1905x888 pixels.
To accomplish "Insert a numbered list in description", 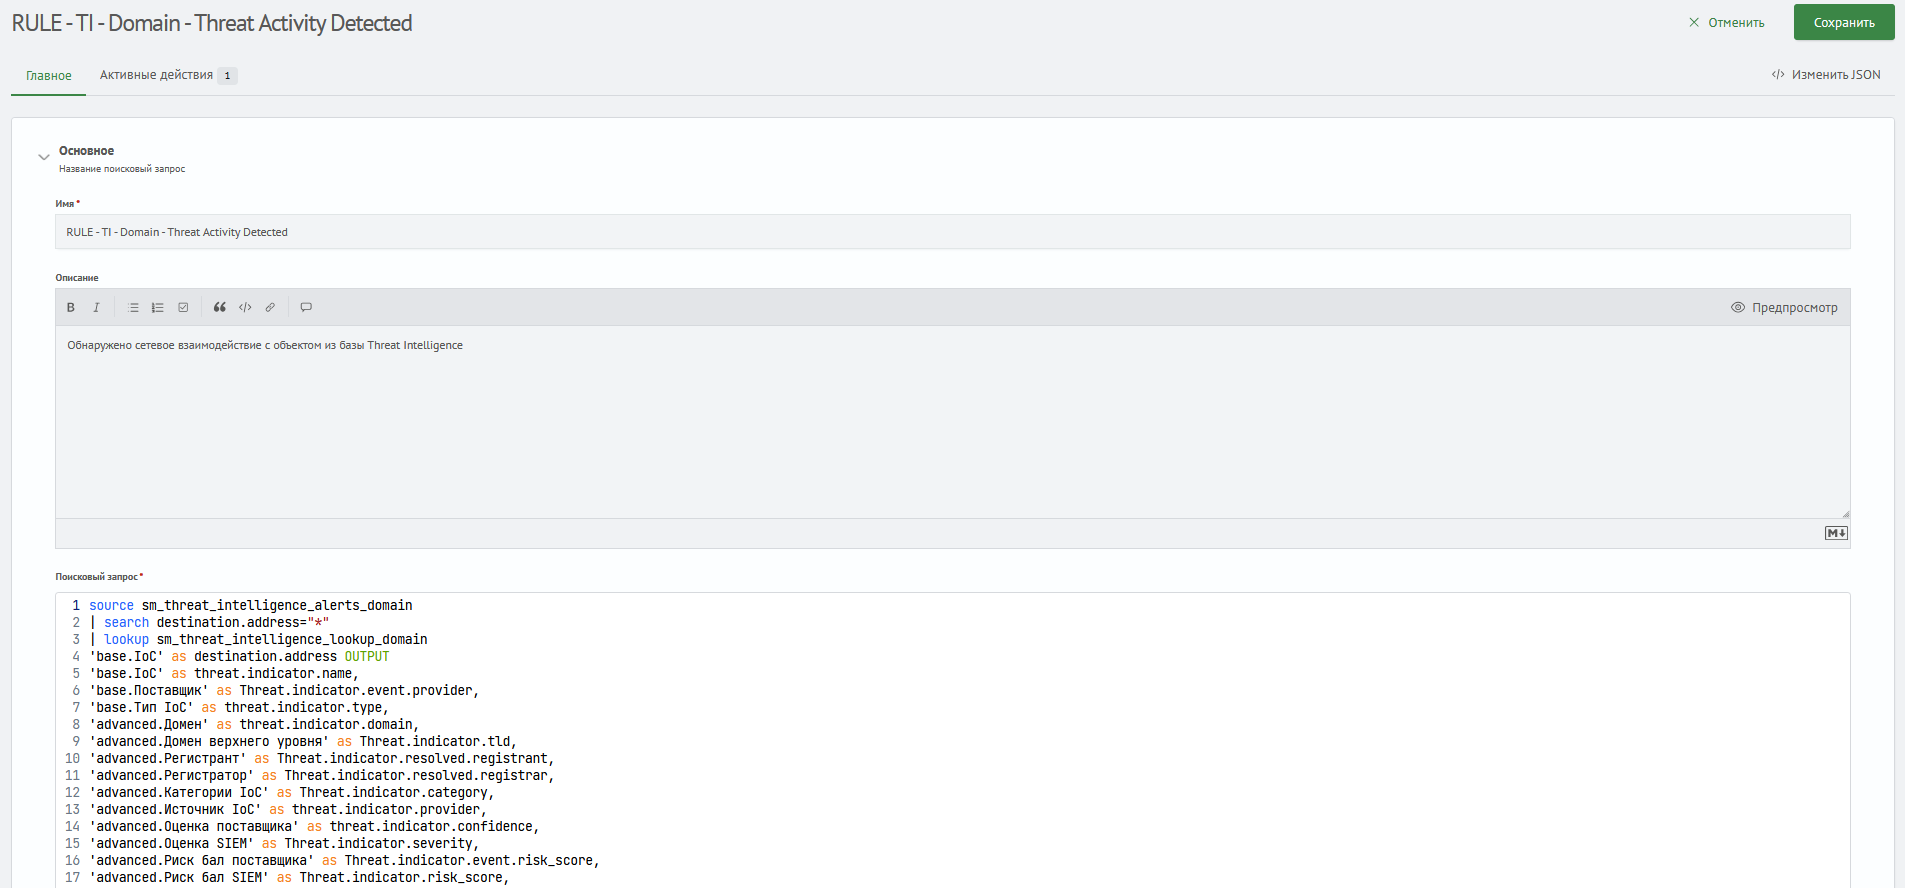I will (x=158, y=307).
